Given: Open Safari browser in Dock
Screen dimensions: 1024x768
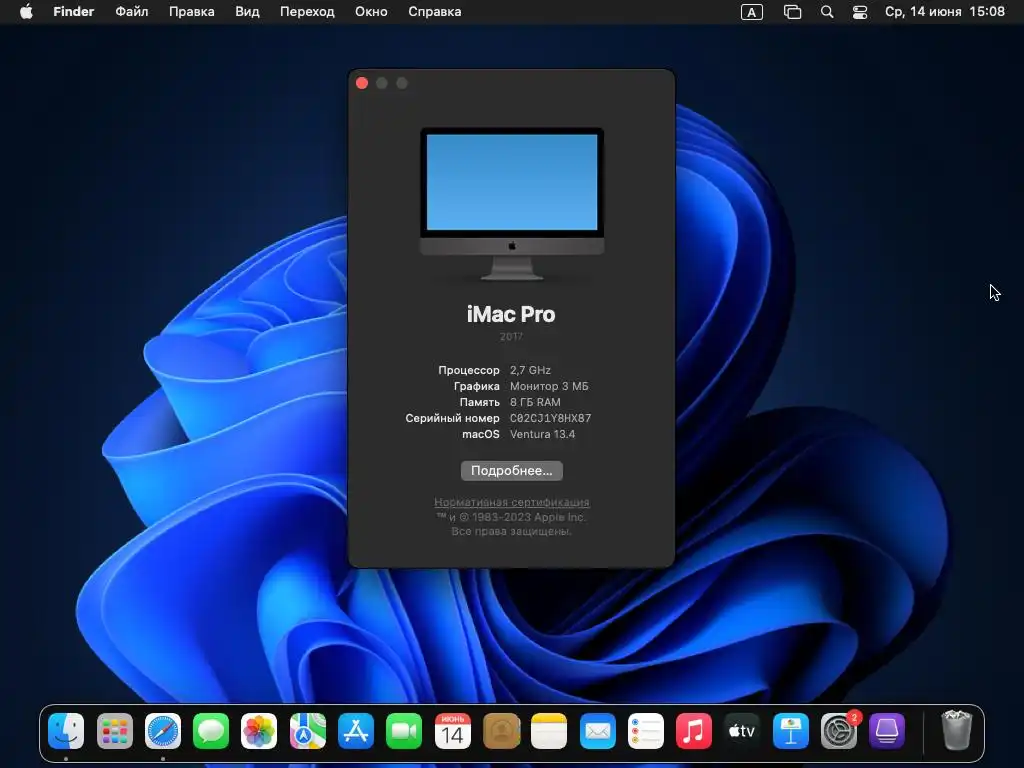Looking at the screenshot, I should point(163,731).
